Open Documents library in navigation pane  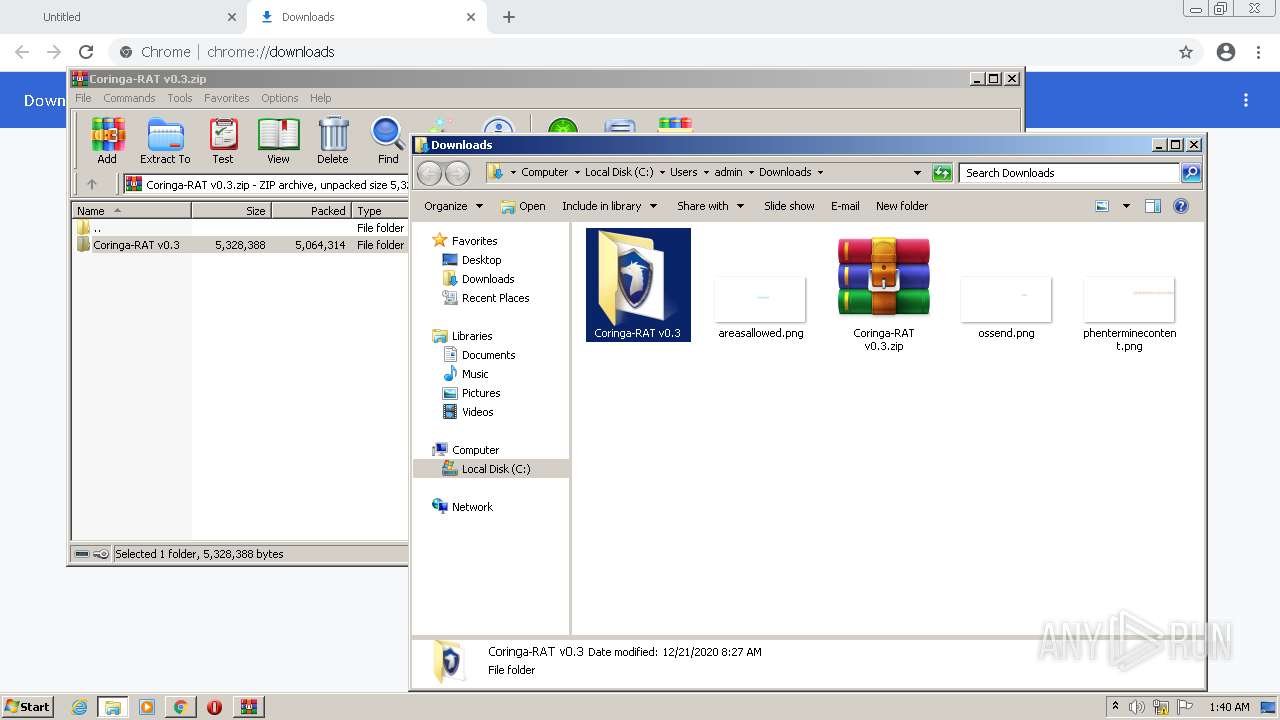pos(488,355)
